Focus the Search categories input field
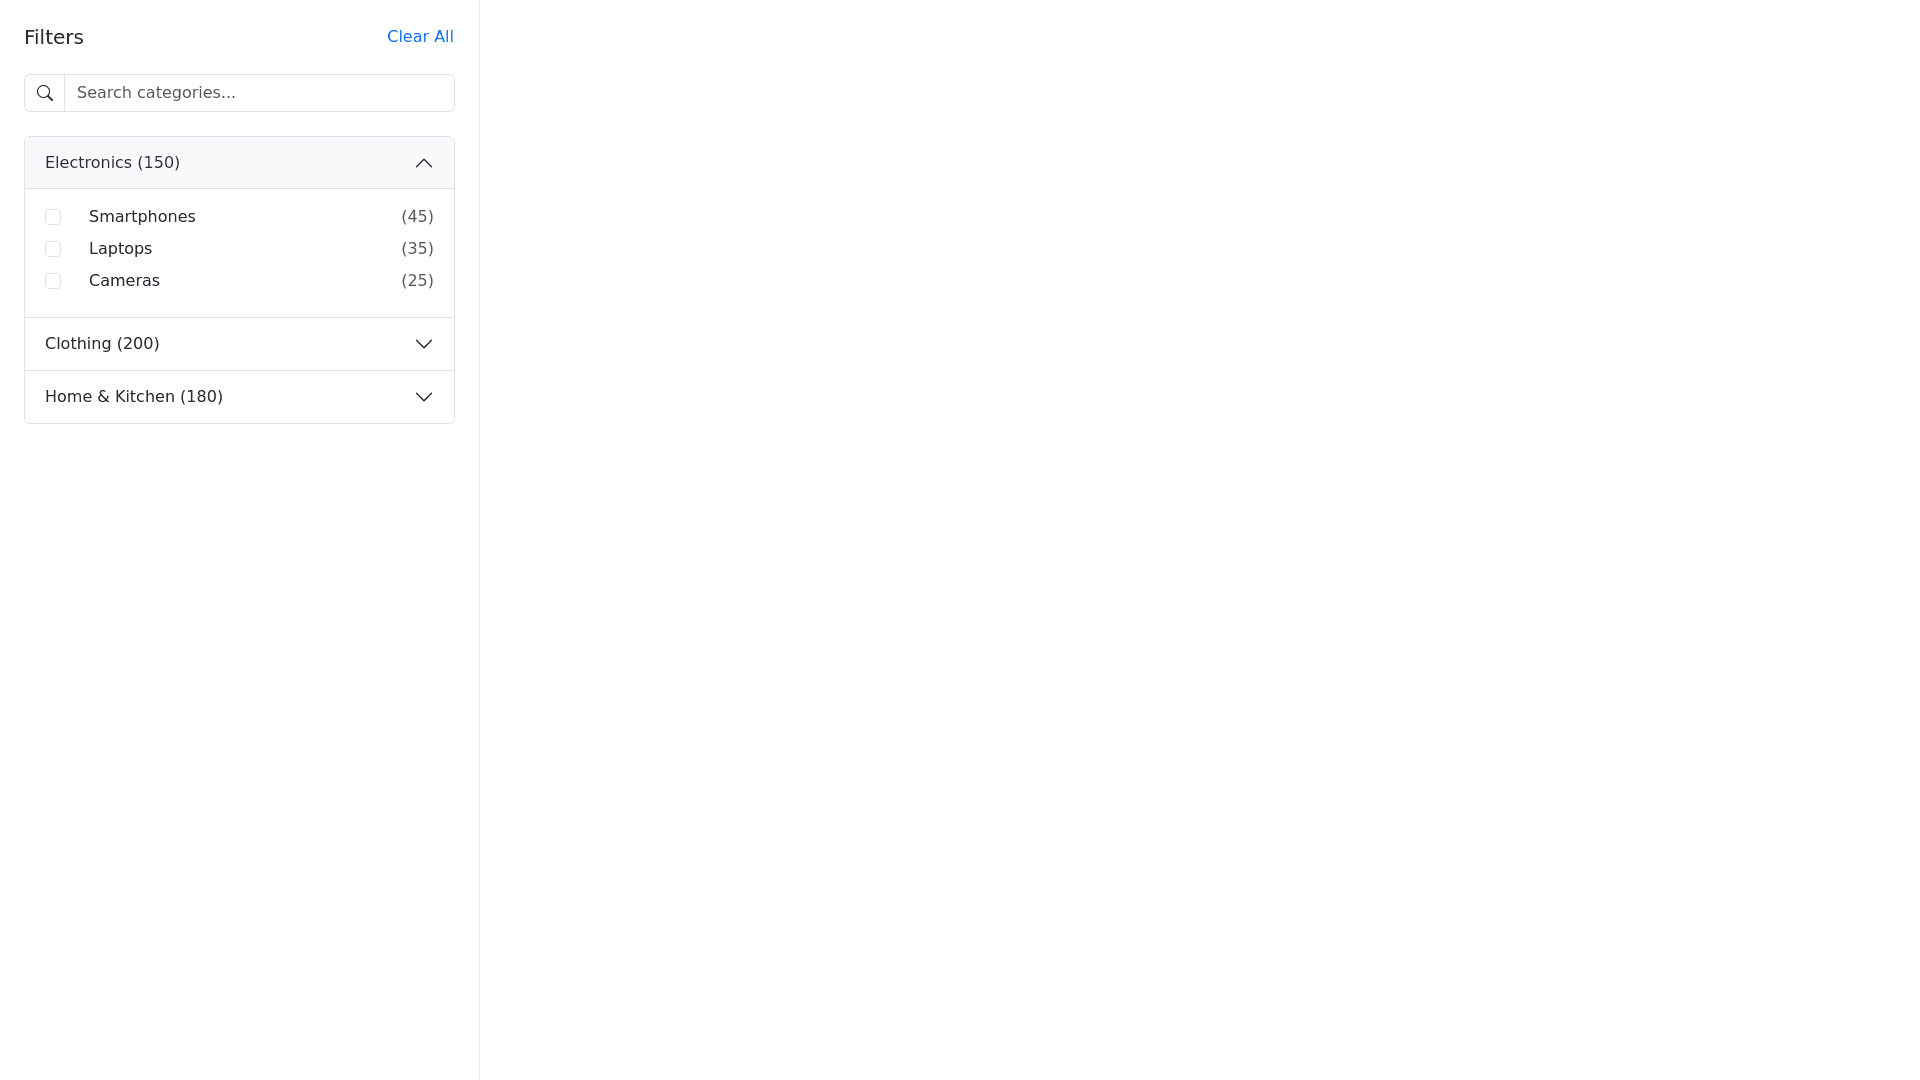Screen dimensions: 1920x1080 pos(259,93)
